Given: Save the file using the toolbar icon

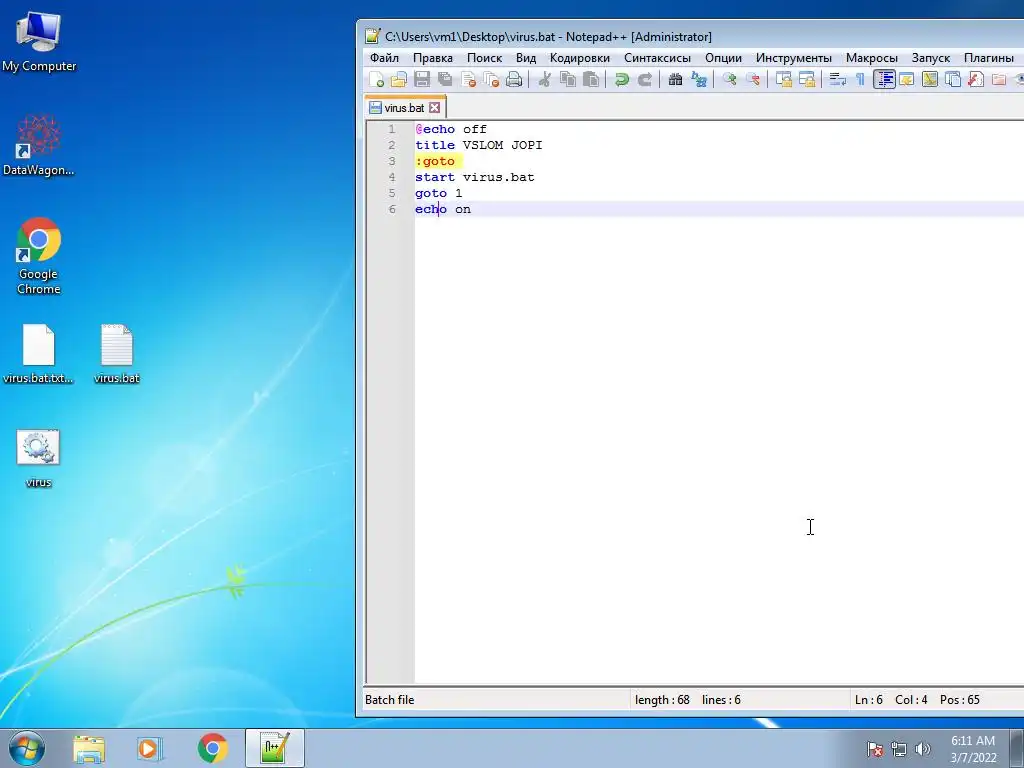Looking at the screenshot, I should (422, 80).
